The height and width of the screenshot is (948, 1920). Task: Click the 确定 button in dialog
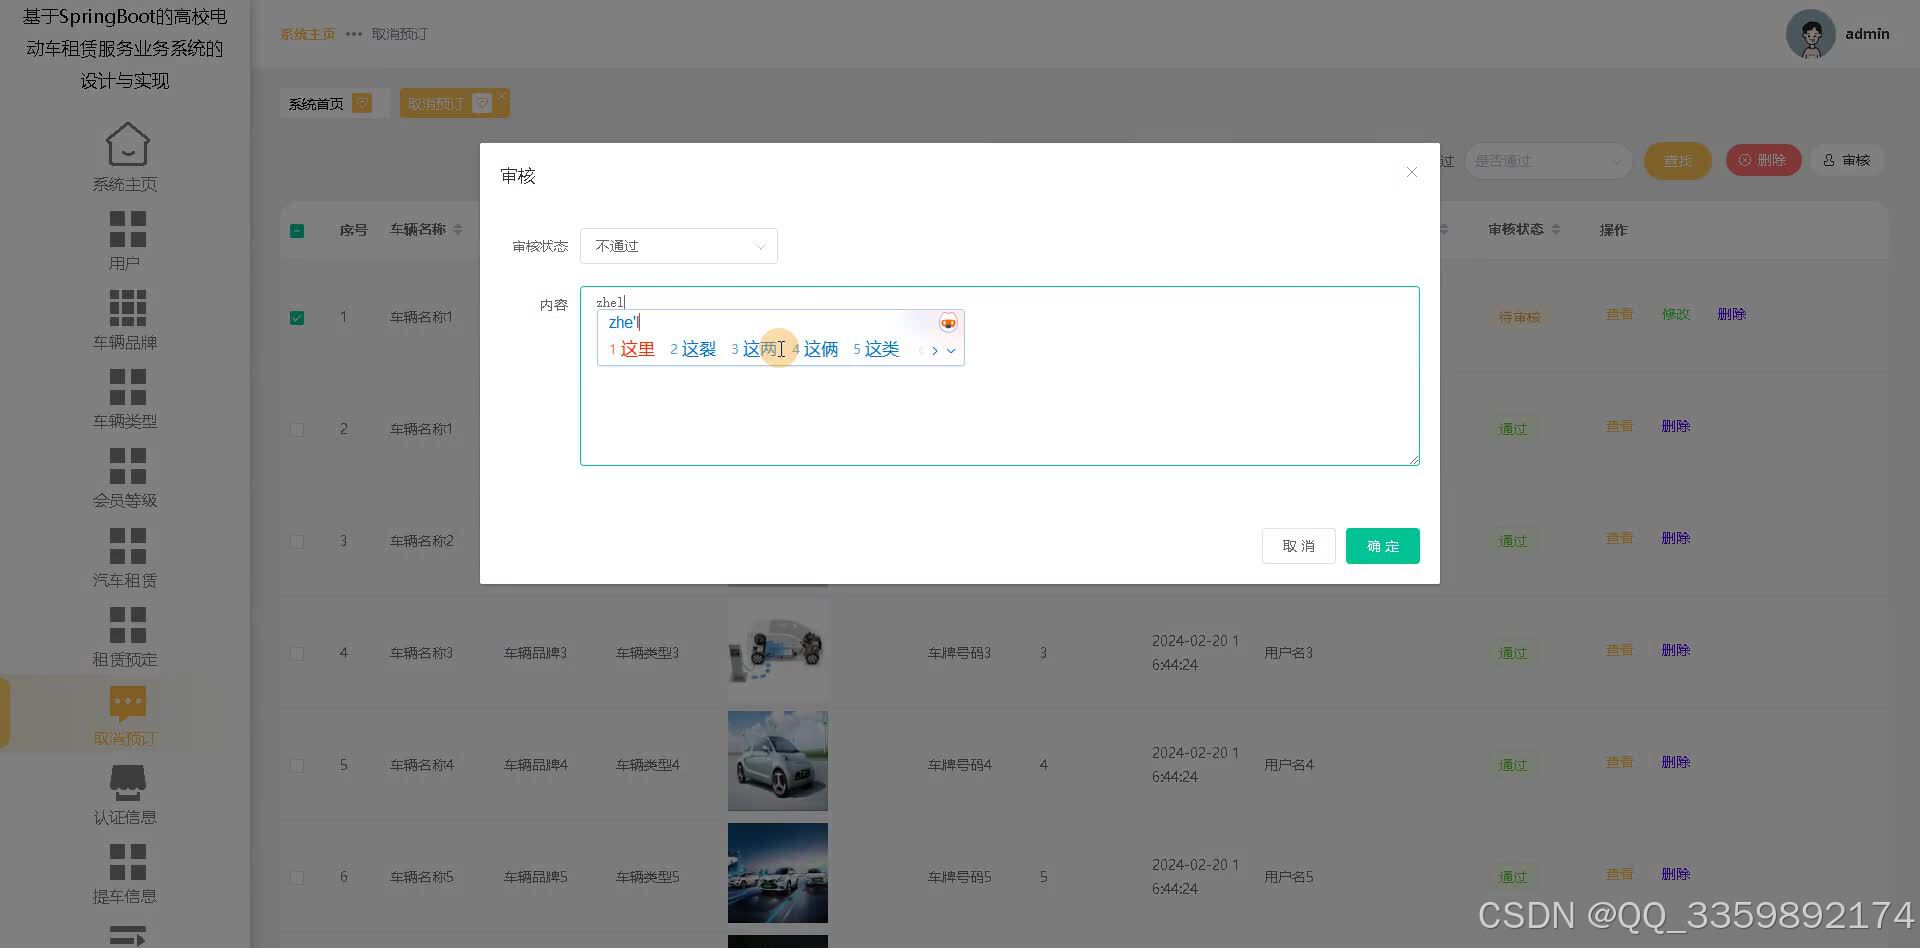click(1382, 546)
